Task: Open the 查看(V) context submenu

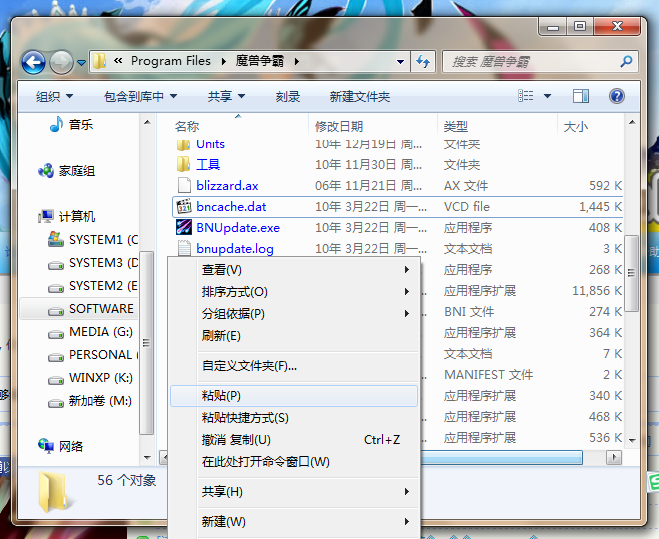Action: click(294, 270)
